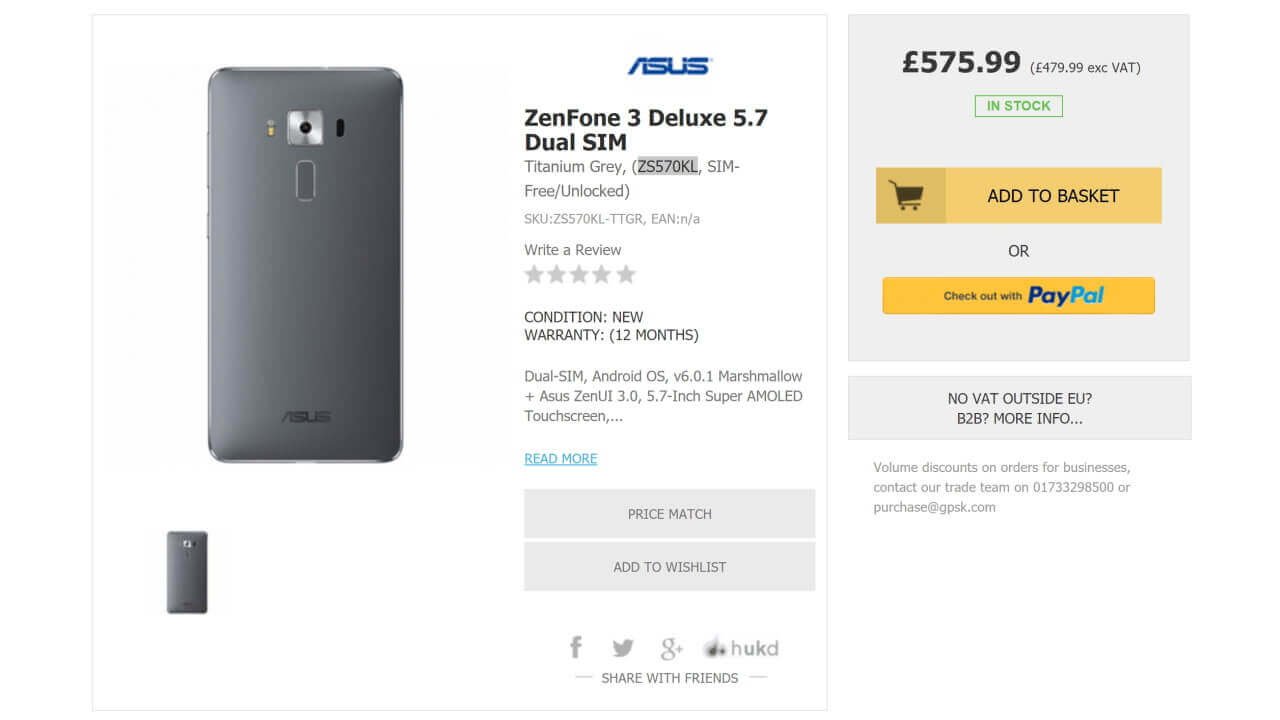Image resolution: width=1280 pixels, height=720 pixels.
Task: Click the IN STOCK status badge
Action: 1018,105
